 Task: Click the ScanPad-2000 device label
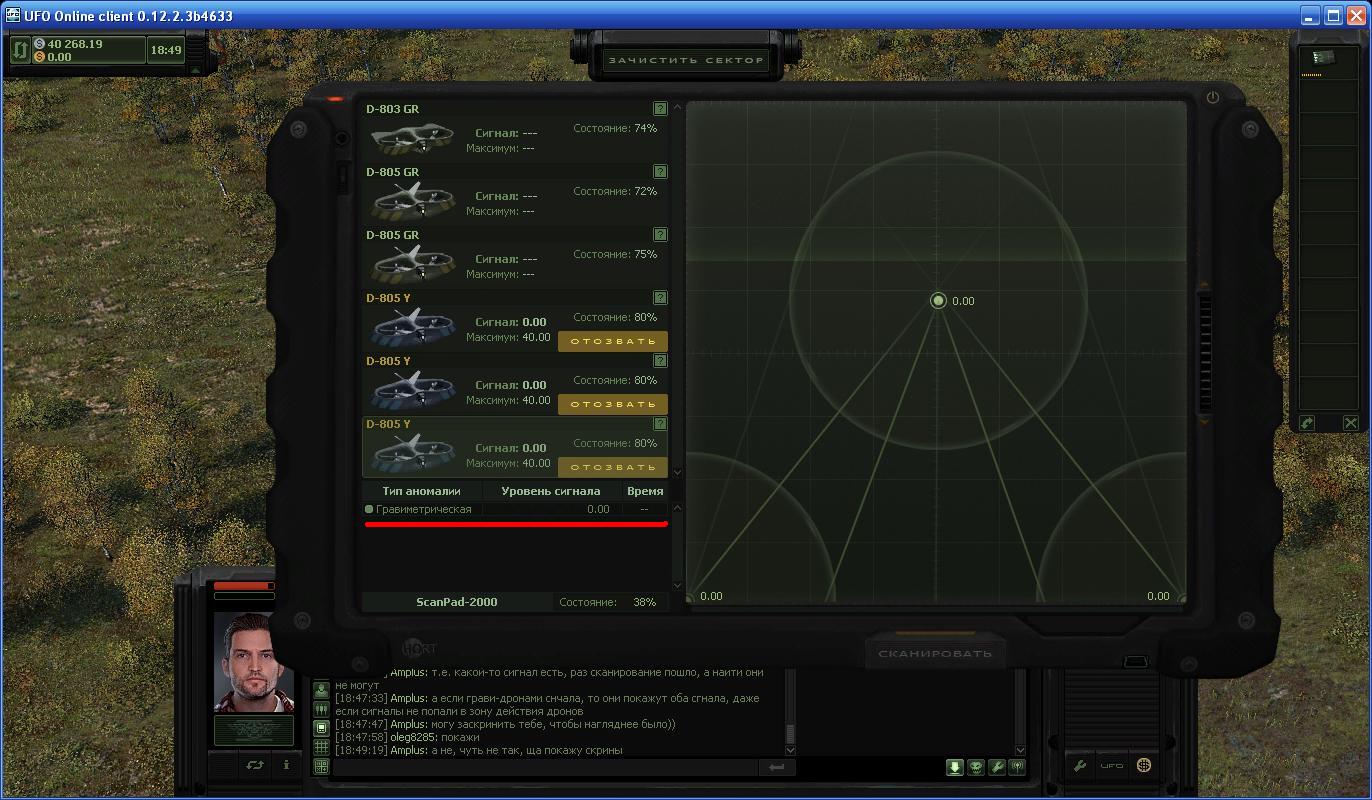click(x=456, y=602)
